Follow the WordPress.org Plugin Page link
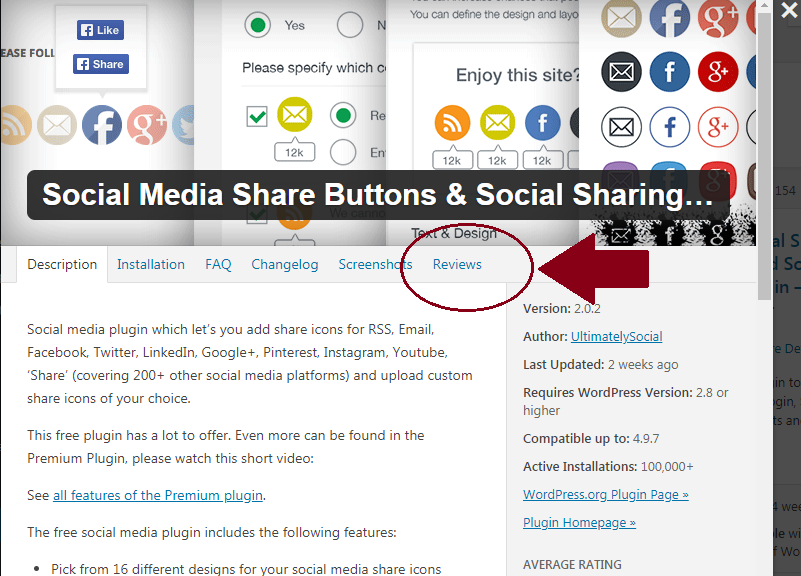The height and width of the screenshot is (576, 801). 606,495
